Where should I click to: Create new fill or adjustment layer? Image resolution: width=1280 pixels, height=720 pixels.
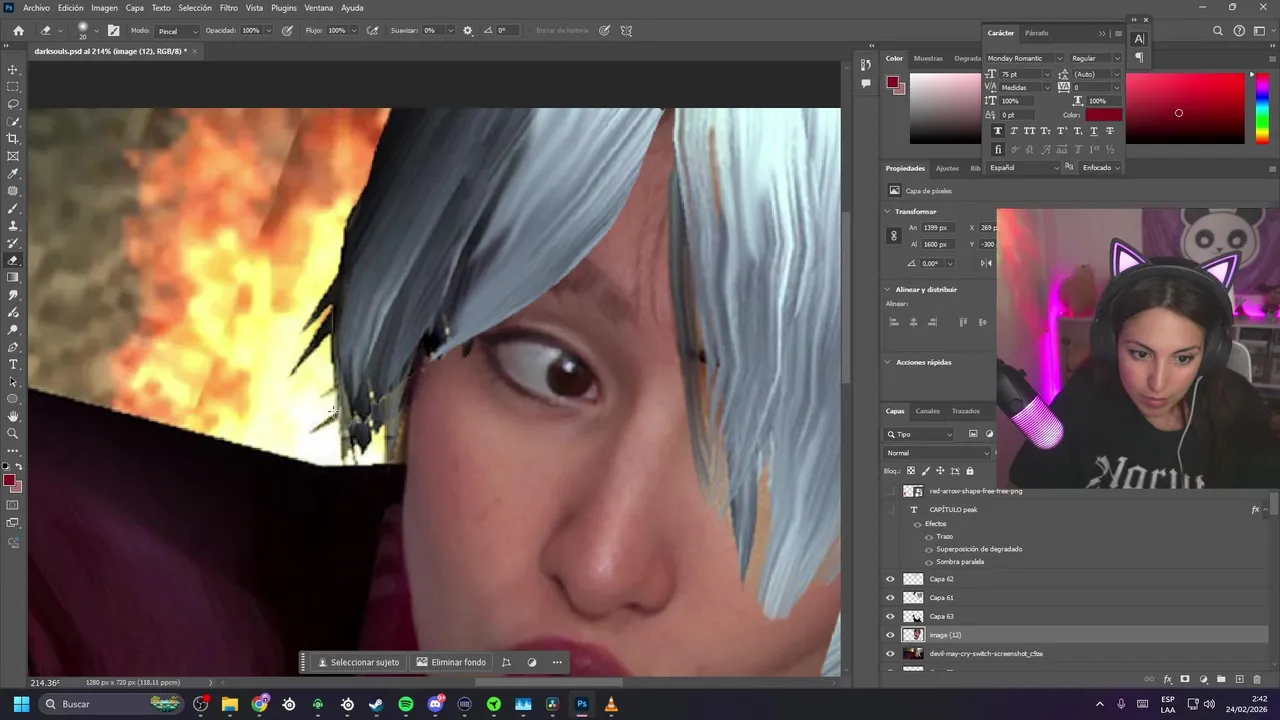(x=1203, y=679)
